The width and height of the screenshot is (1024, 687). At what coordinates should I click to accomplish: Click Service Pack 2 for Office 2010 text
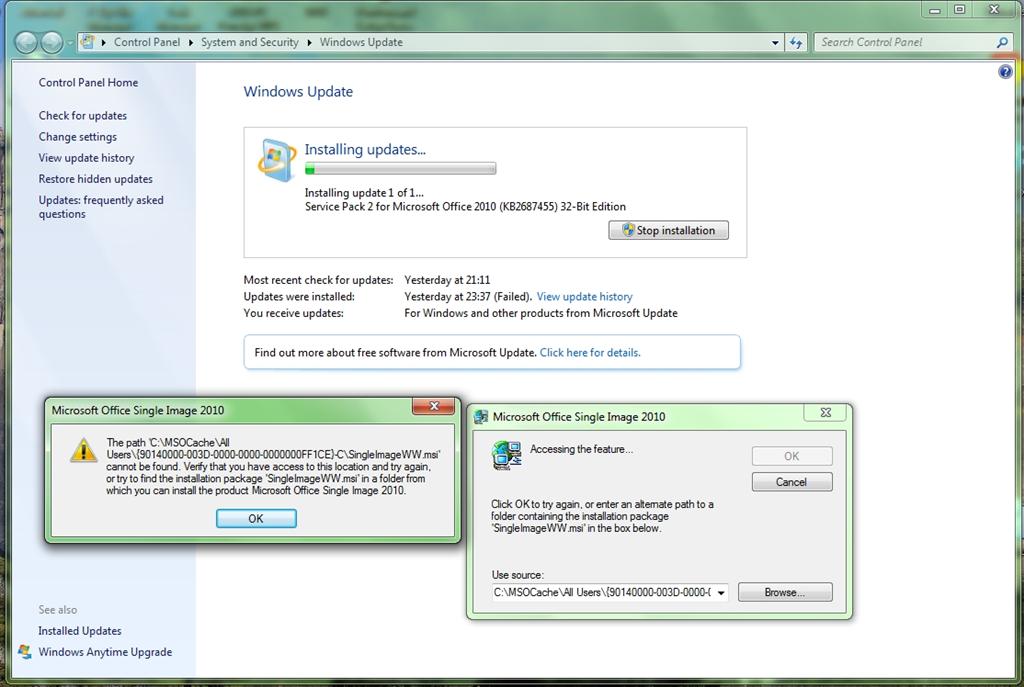tap(465, 207)
